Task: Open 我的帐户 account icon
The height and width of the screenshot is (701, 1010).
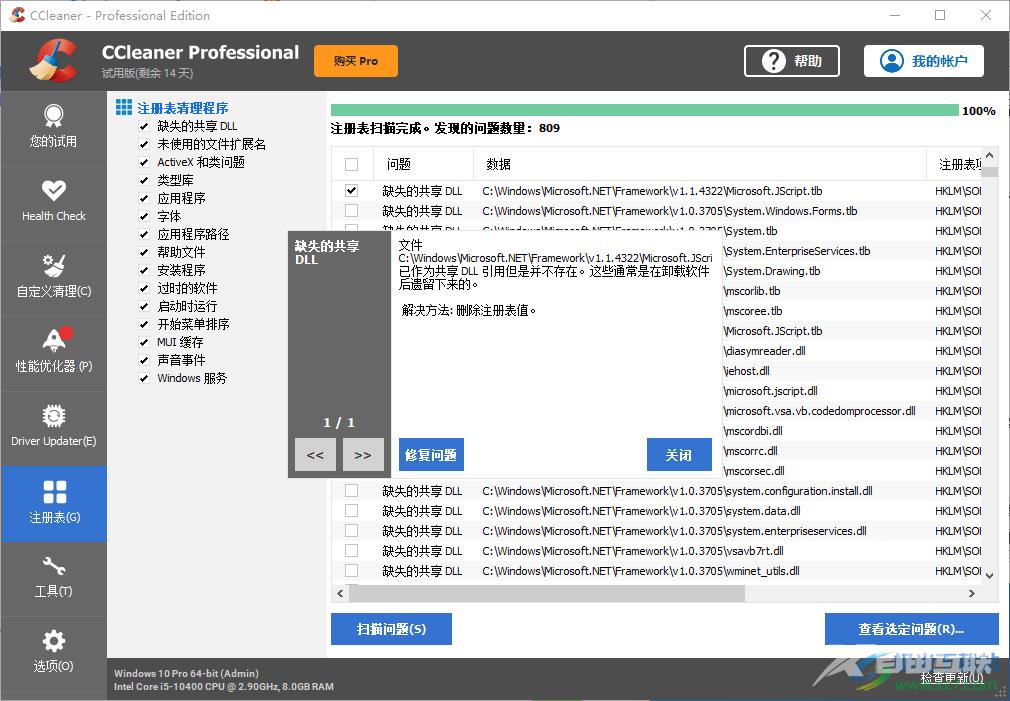Action: click(891, 61)
